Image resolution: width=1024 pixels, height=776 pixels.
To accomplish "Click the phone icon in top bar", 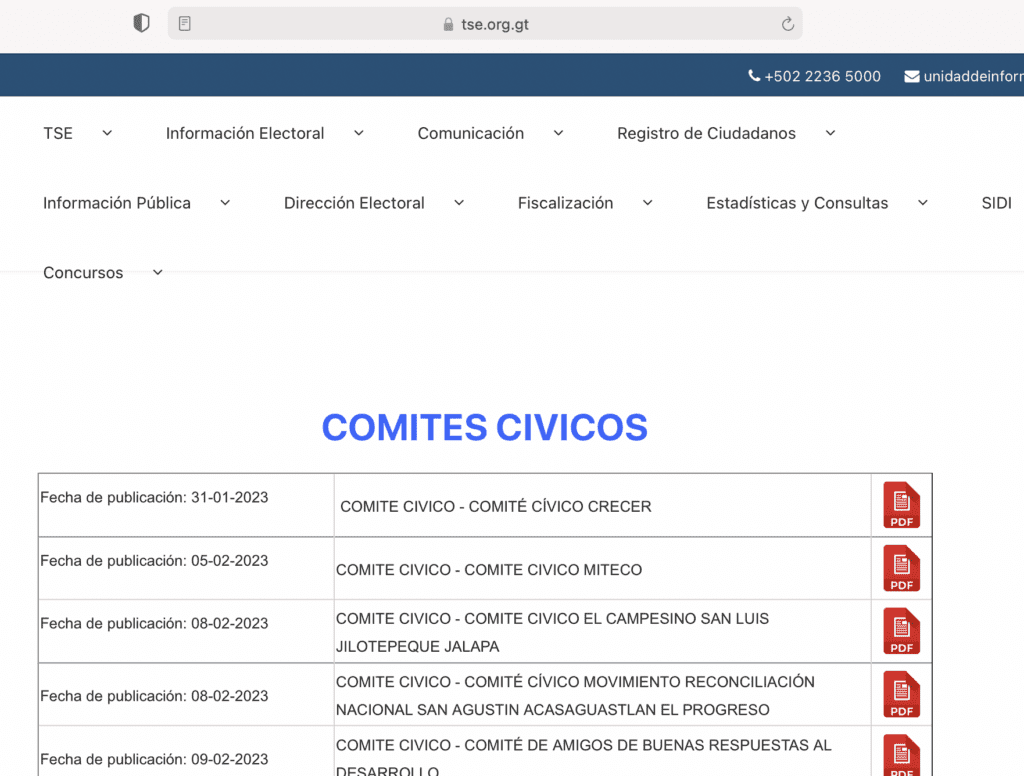I will [x=754, y=76].
